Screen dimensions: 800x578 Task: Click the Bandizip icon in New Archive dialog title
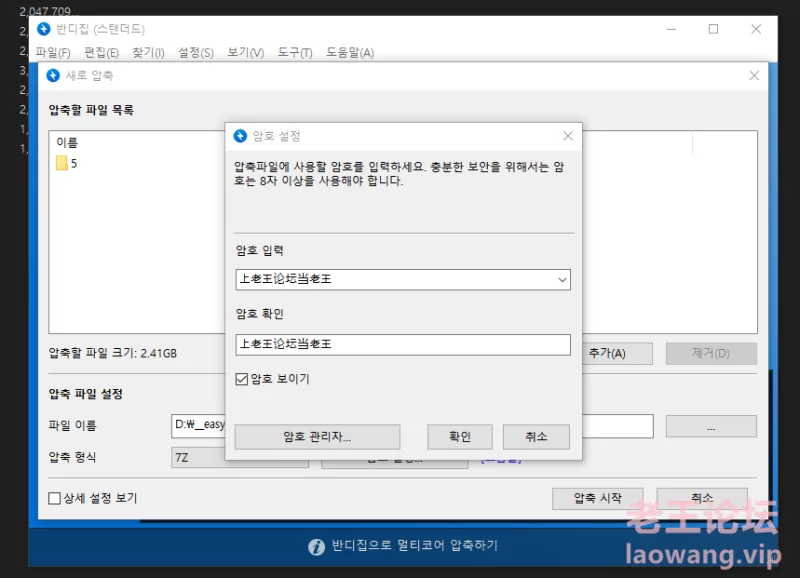point(53,76)
